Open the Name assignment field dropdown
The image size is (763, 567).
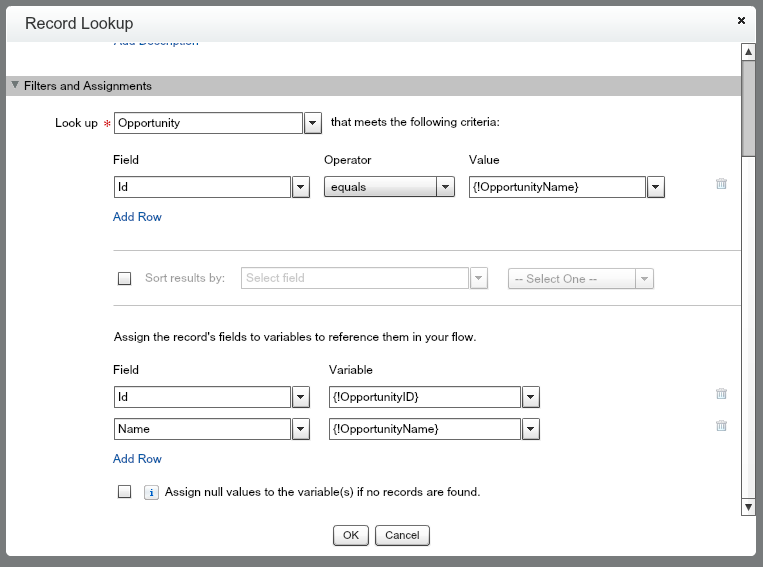coord(300,429)
